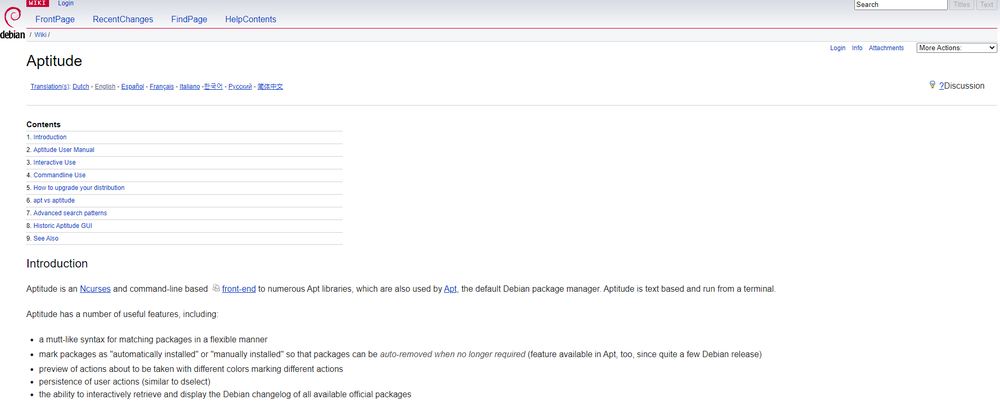Image resolution: width=1000 pixels, height=401 pixels.
Task: Switch to the Korean translation
Action: [x=213, y=87]
